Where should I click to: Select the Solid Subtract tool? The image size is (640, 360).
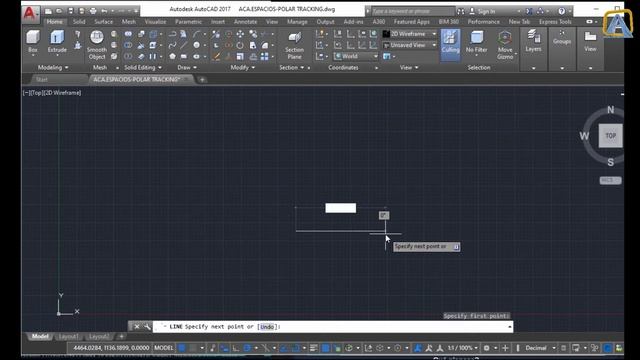tap(128, 45)
